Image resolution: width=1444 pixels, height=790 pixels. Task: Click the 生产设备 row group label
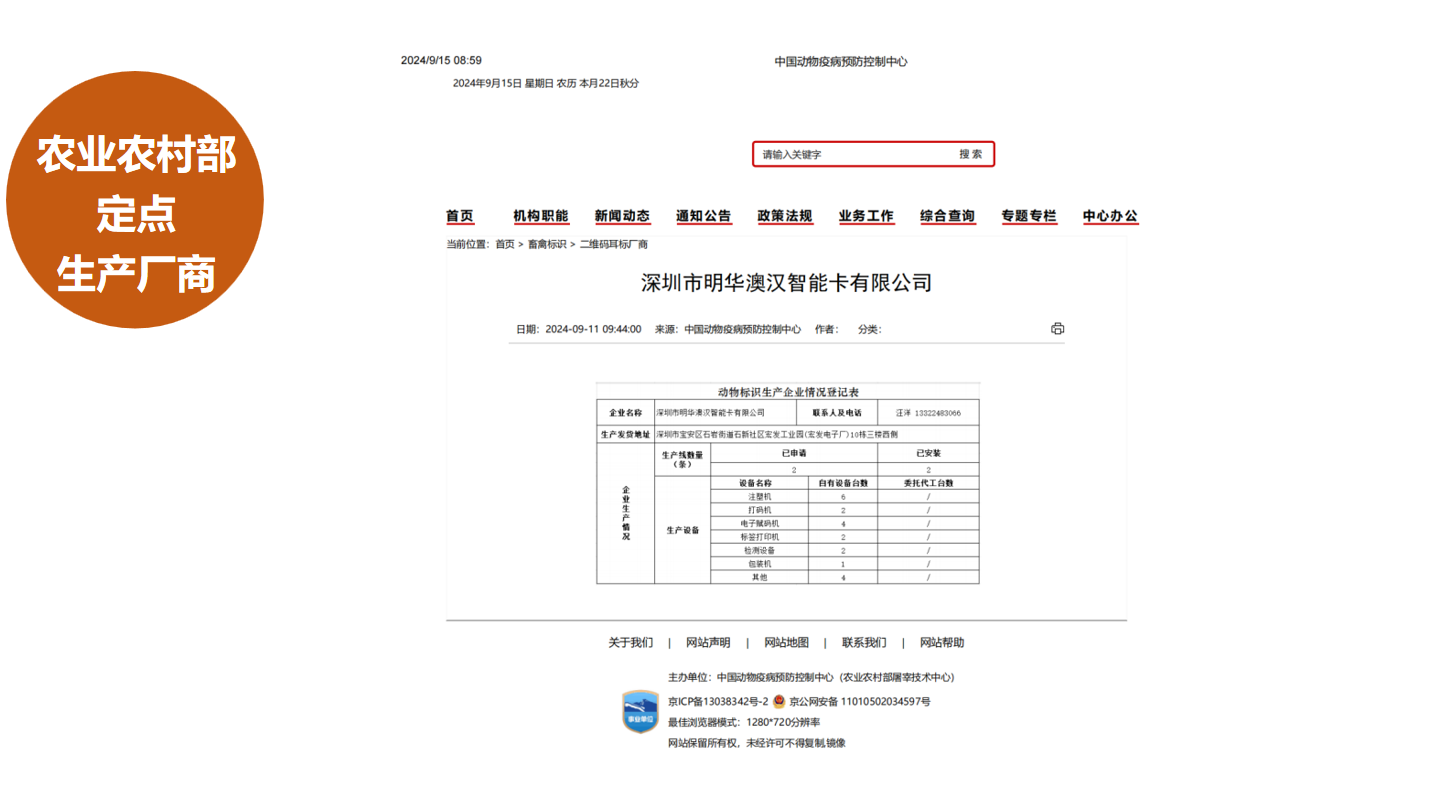683,530
